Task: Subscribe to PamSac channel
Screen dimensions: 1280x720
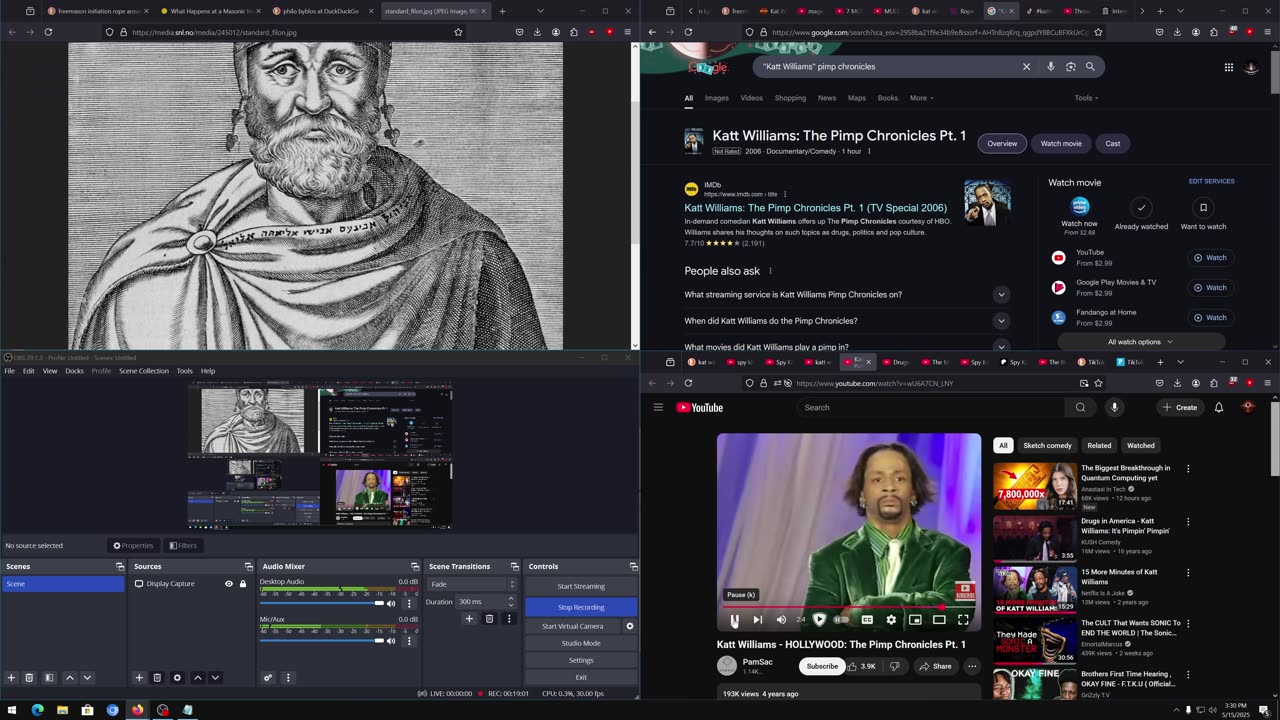Action: tap(822, 666)
